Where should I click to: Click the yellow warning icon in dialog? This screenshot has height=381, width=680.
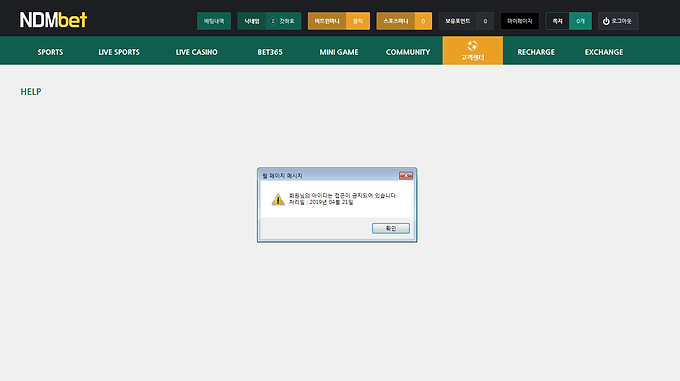tap(278, 199)
